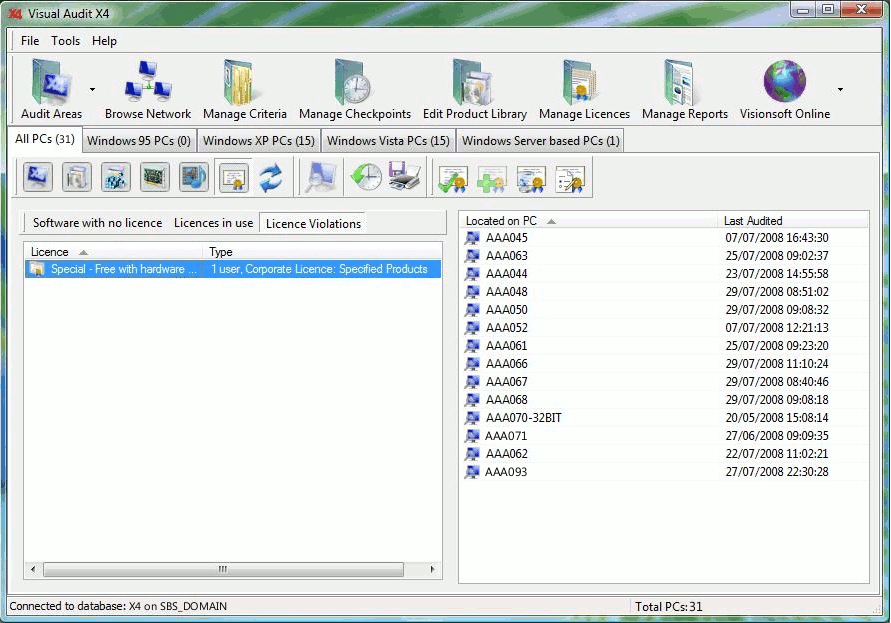Select the Licence Violations view
891x623 pixels.
click(x=313, y=223)
